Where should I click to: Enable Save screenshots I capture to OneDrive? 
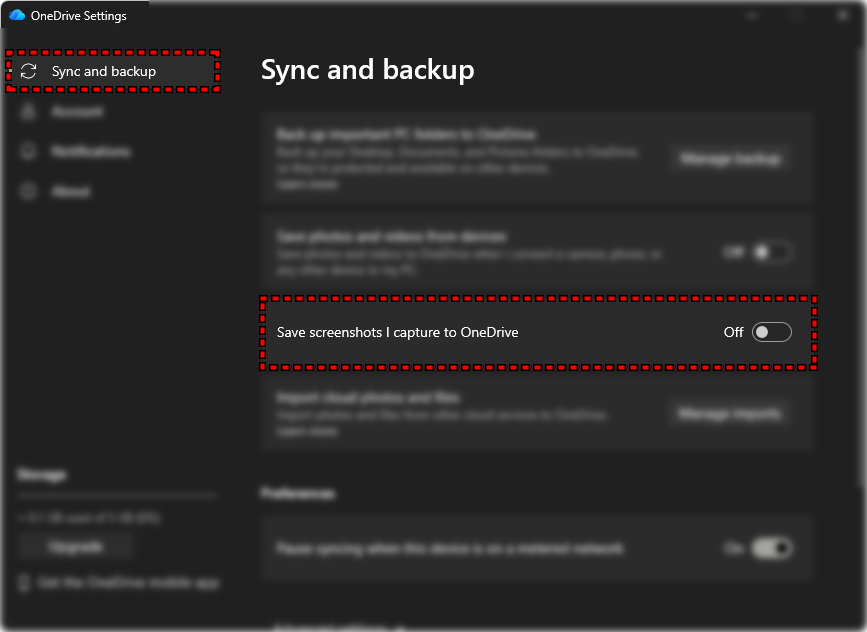point(771,332)
